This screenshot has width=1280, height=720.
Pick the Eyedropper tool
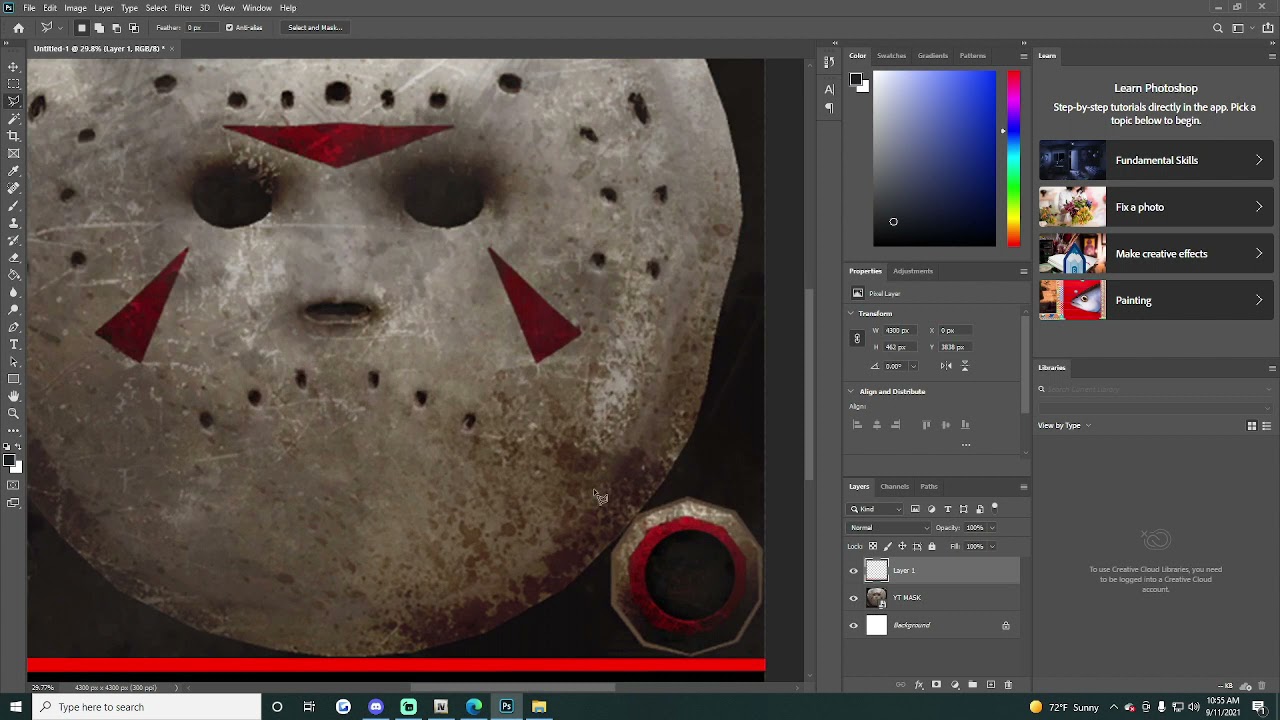tap(14, 171)
